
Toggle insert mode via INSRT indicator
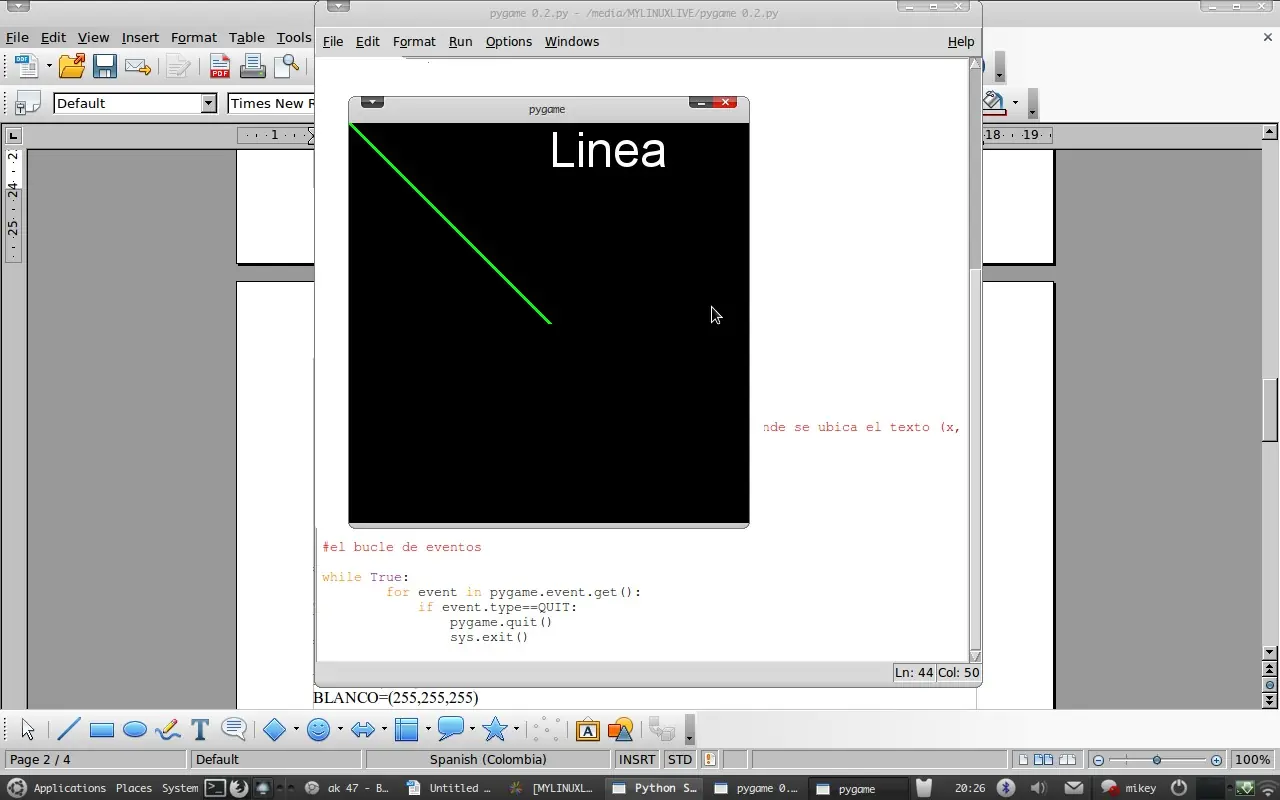(x=636, y=759)
